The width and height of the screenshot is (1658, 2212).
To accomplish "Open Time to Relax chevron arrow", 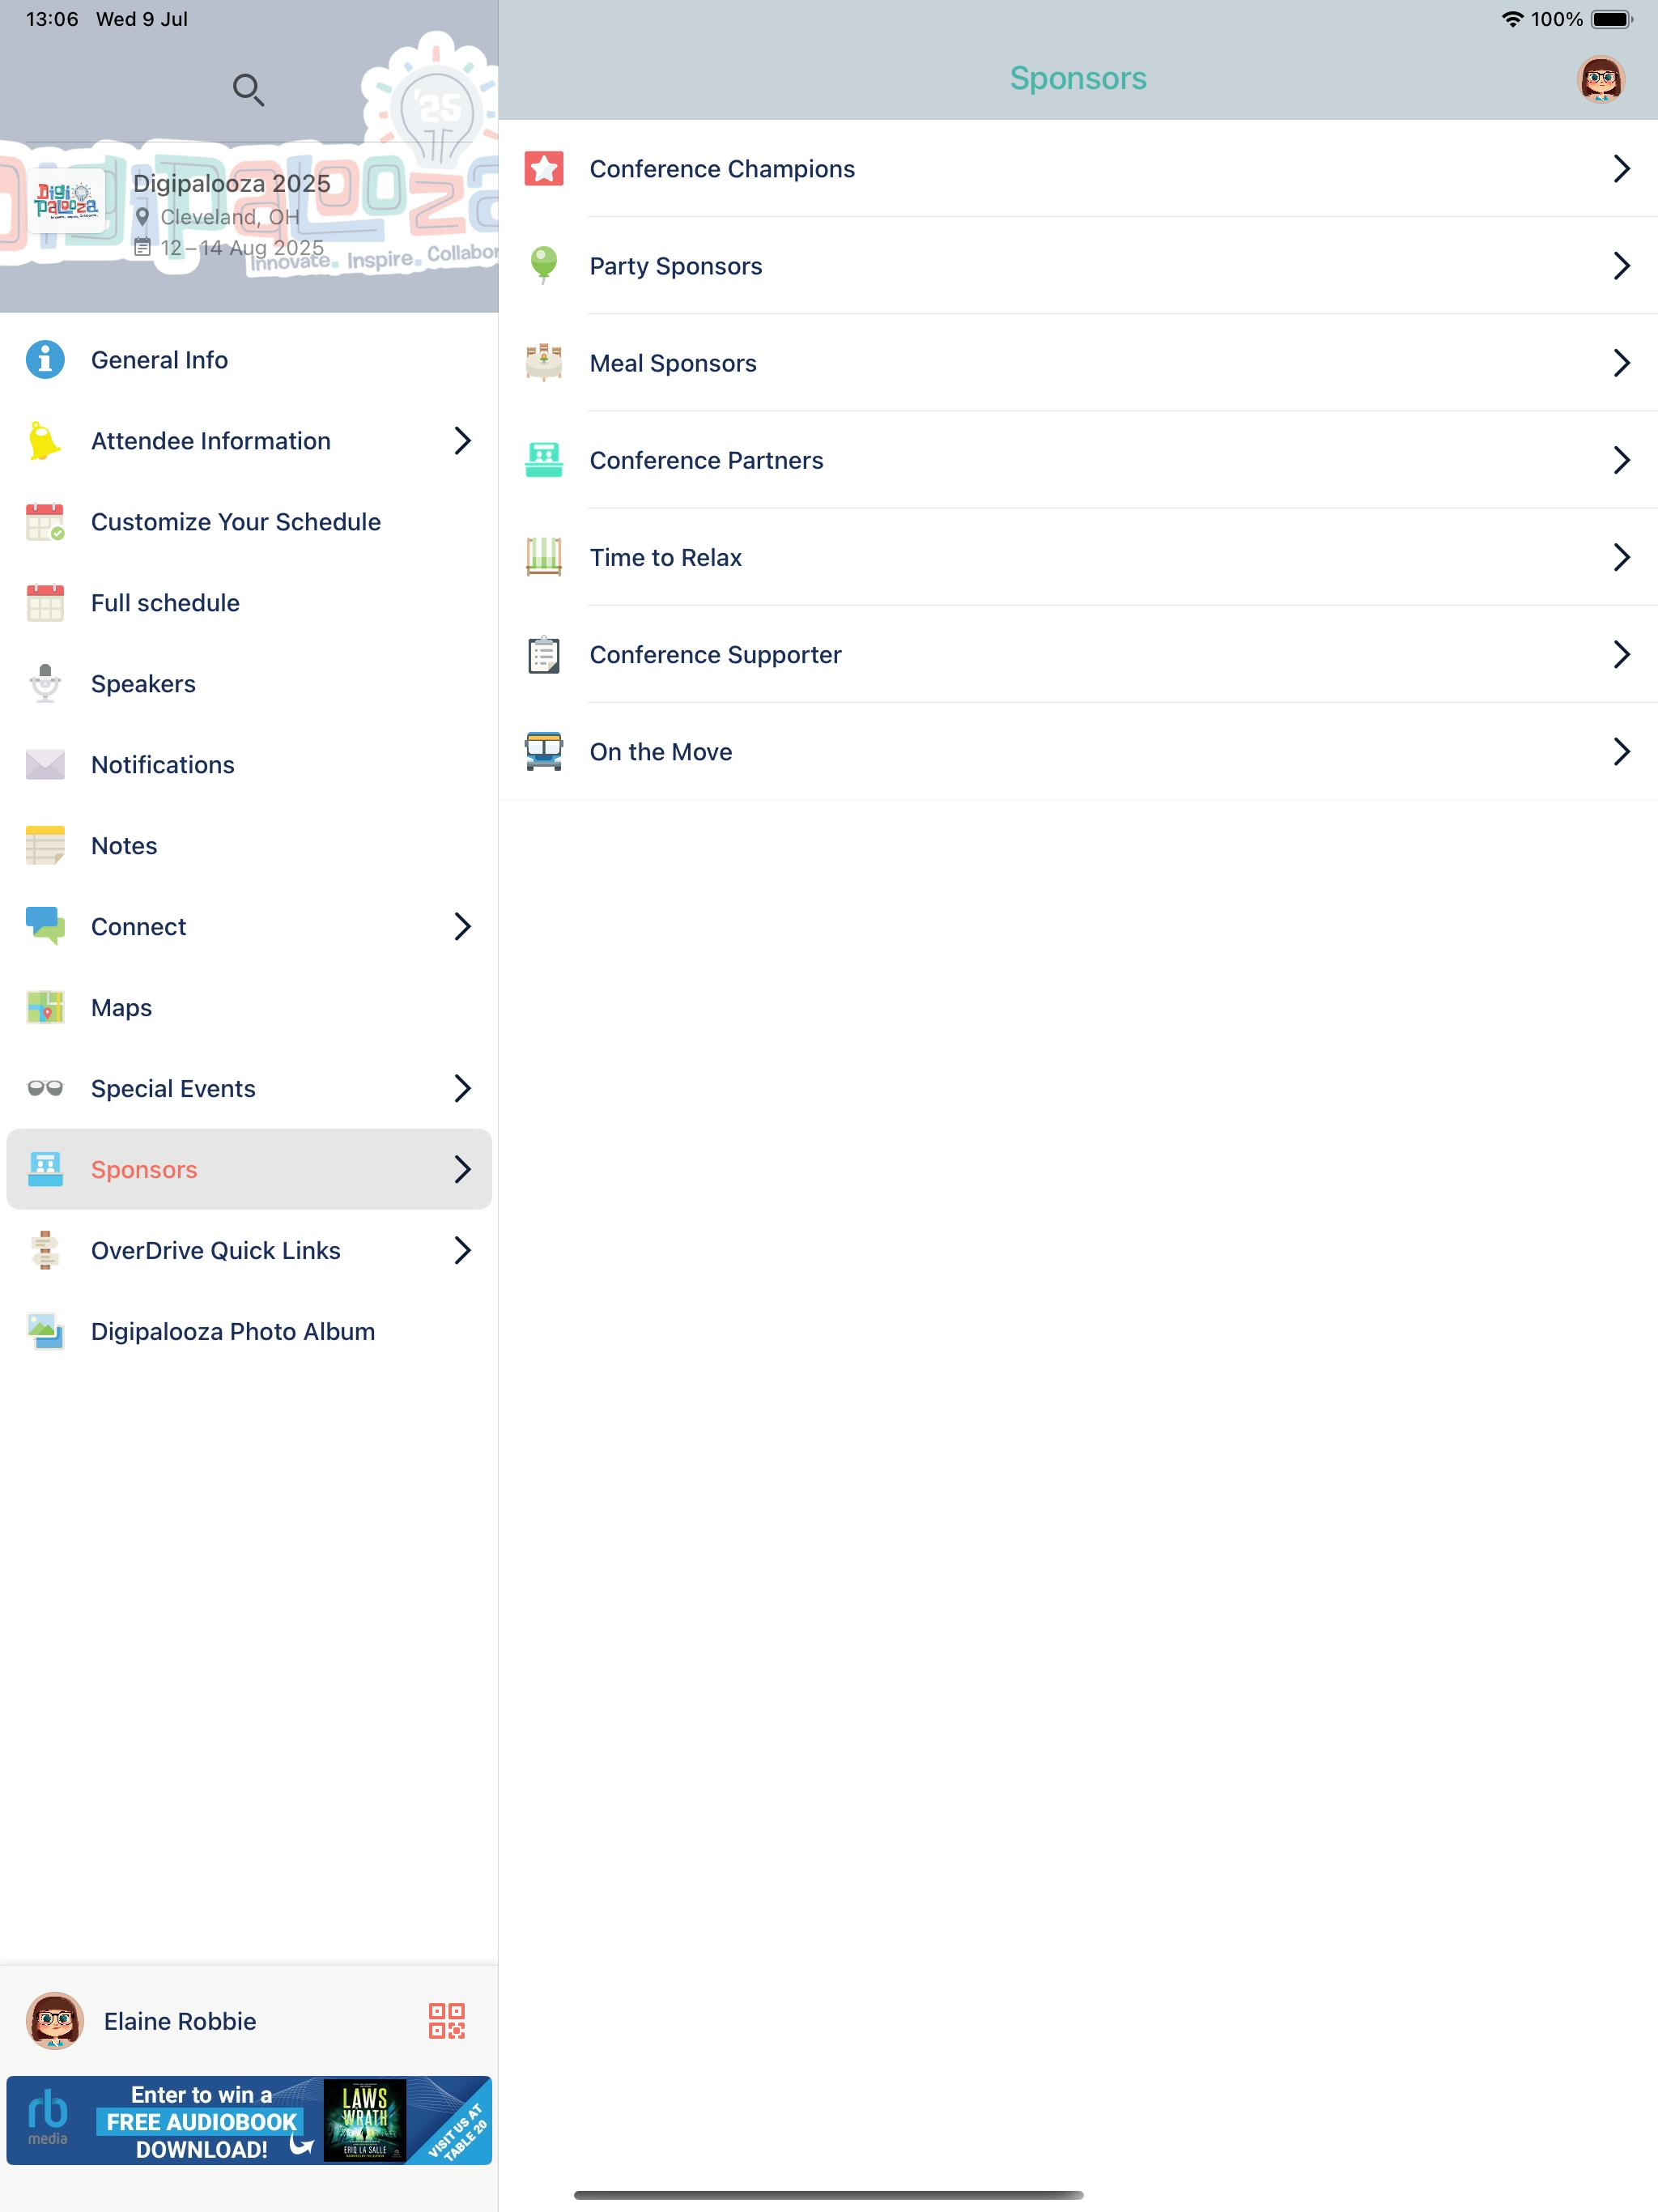I will click(x=1621, y=557).
